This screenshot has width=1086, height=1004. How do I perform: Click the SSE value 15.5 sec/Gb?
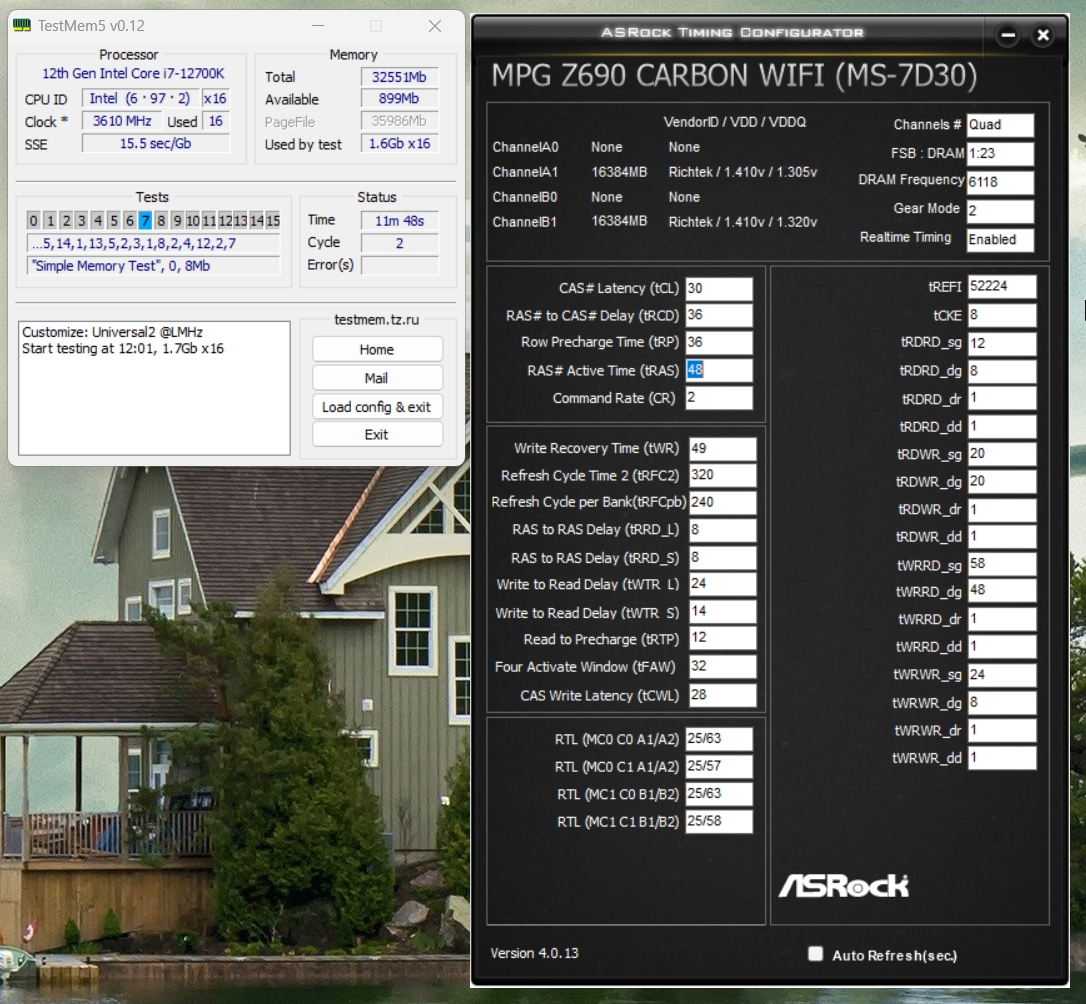tap(156, 143)
